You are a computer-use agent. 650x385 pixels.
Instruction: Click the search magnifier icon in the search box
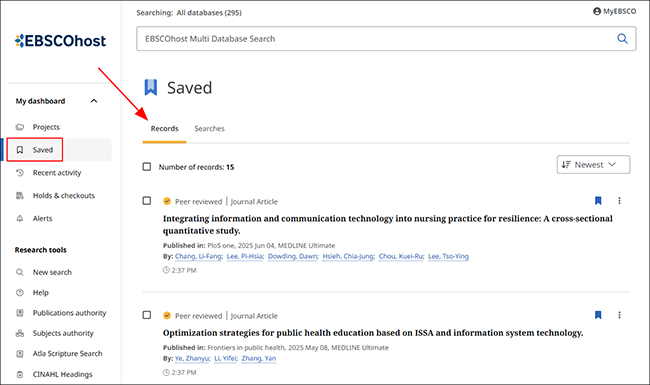coord(622,39)
